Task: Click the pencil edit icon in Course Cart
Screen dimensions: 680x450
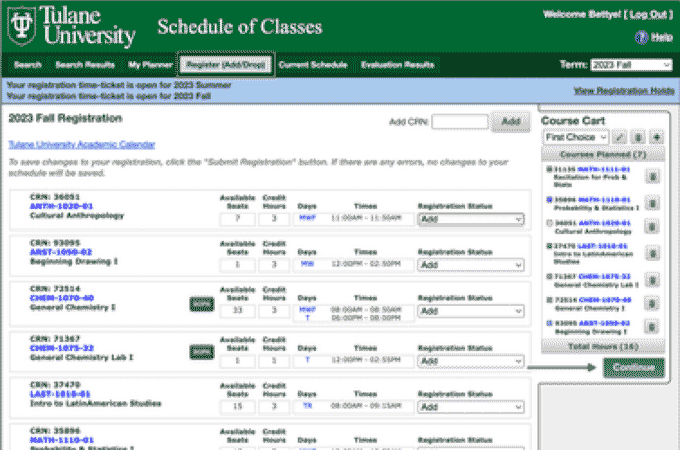Action: pos(620,137)
